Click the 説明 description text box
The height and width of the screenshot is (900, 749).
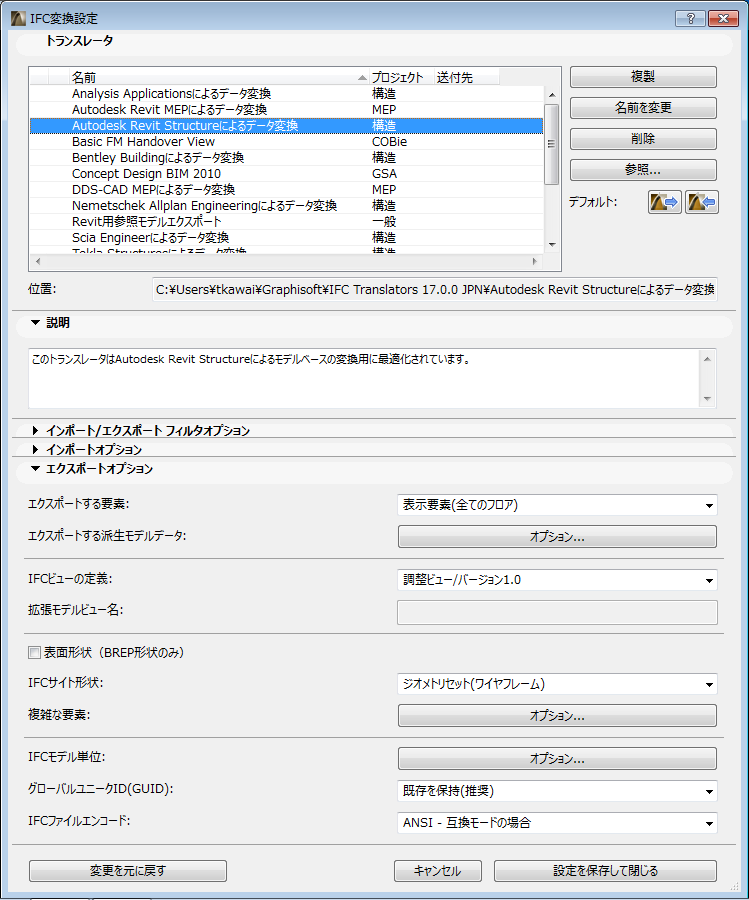point(364,379)
